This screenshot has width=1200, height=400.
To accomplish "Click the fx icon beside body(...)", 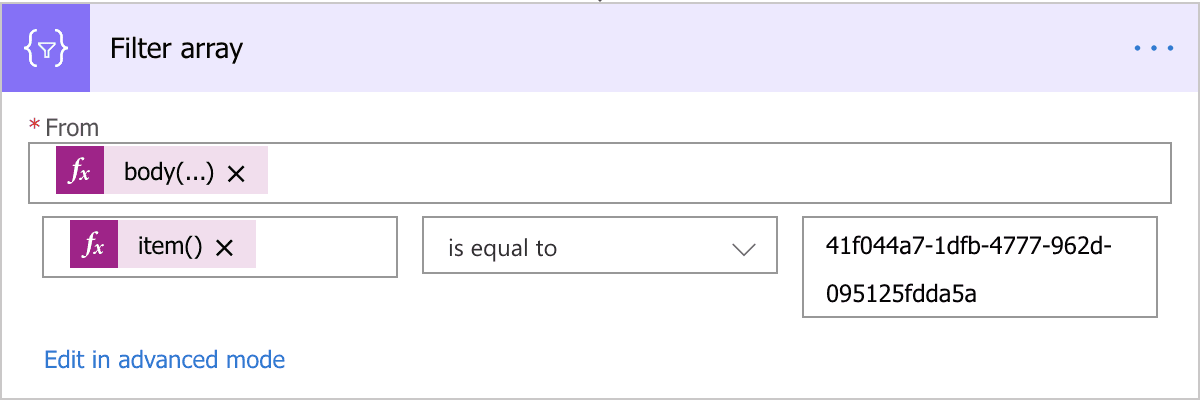I will pos(80,173).
